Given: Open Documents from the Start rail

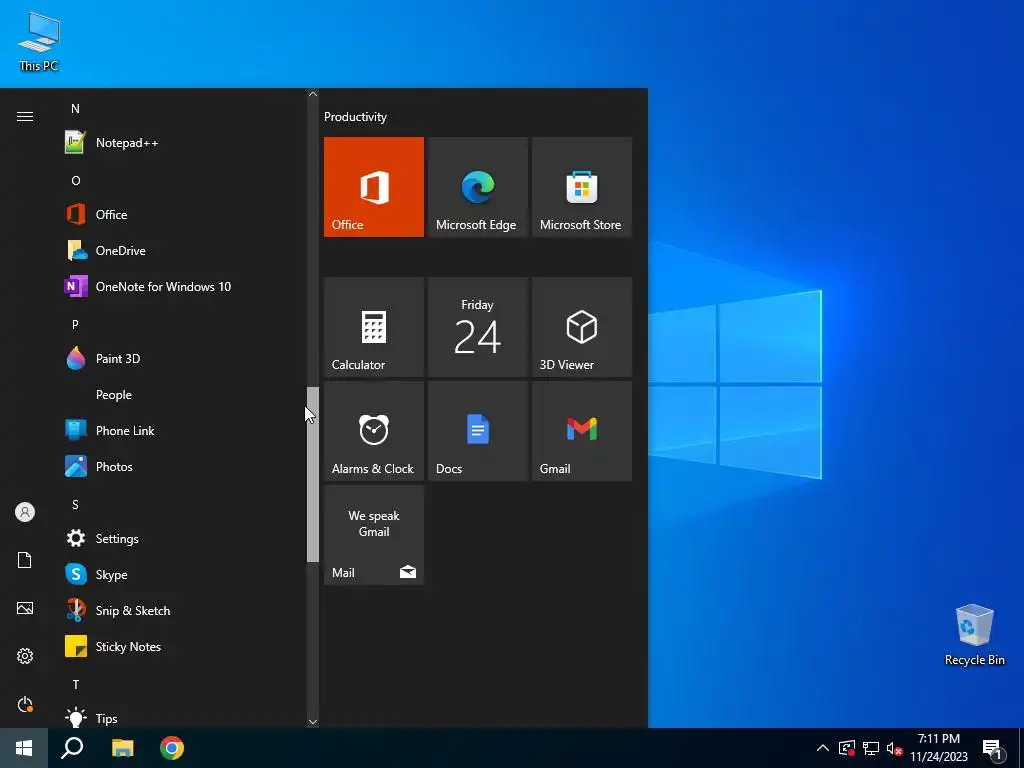Looking at the screenshot, I should click(x=25, y=560).
